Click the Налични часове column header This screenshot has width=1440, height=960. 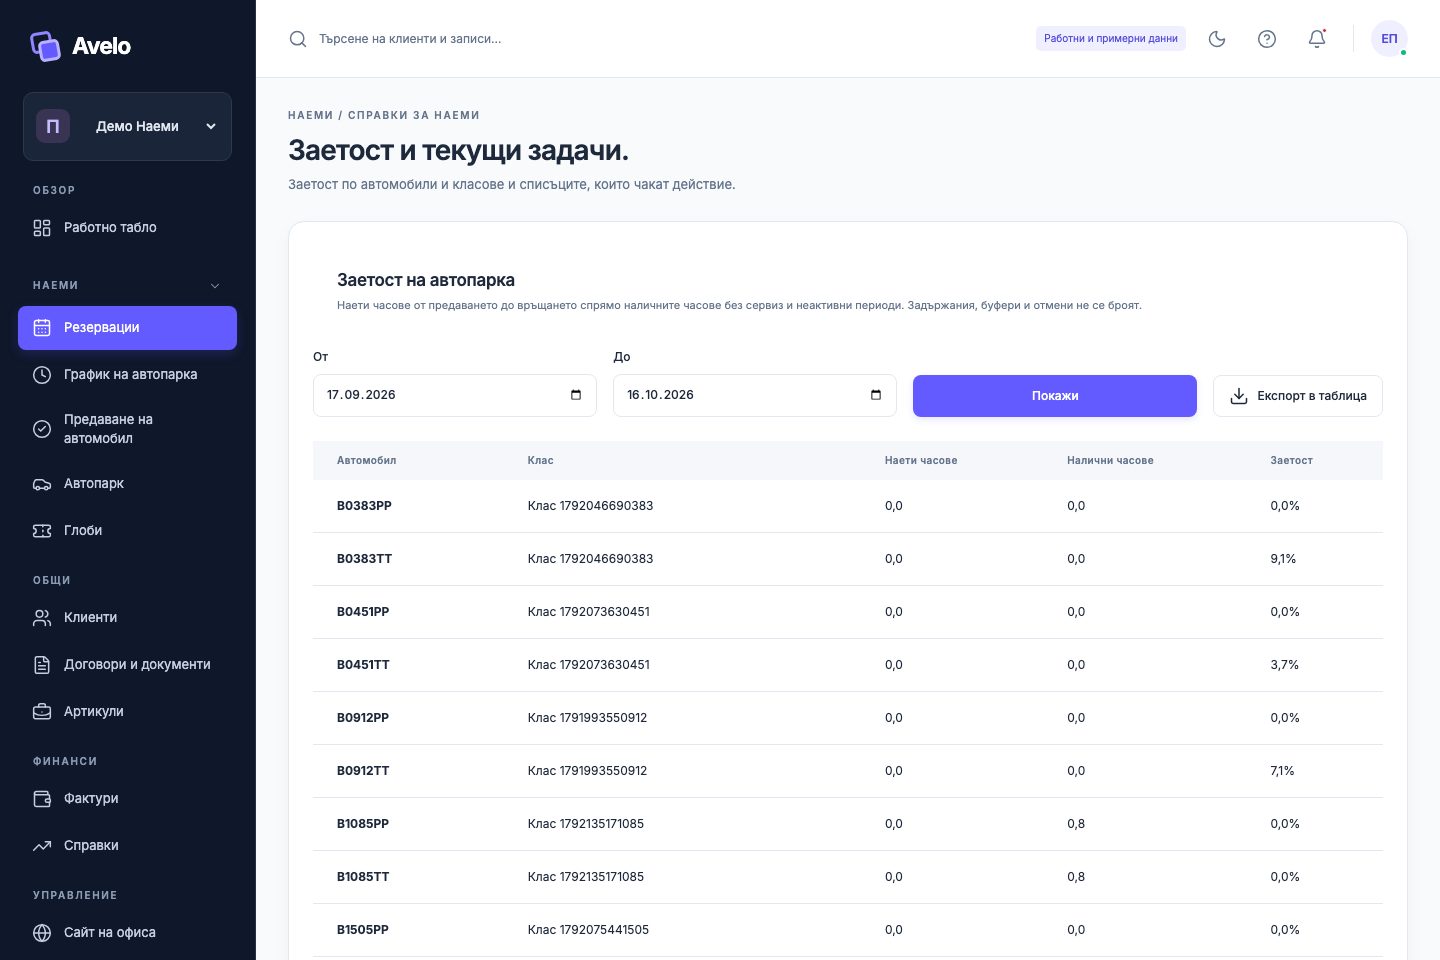(1110, 461)
